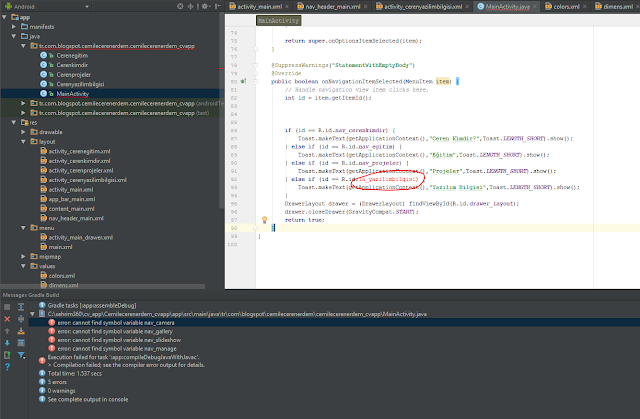Screen dimensions: 640x419
Task: Switch to the dimens.xml editor tab
Action: point(614,7)
